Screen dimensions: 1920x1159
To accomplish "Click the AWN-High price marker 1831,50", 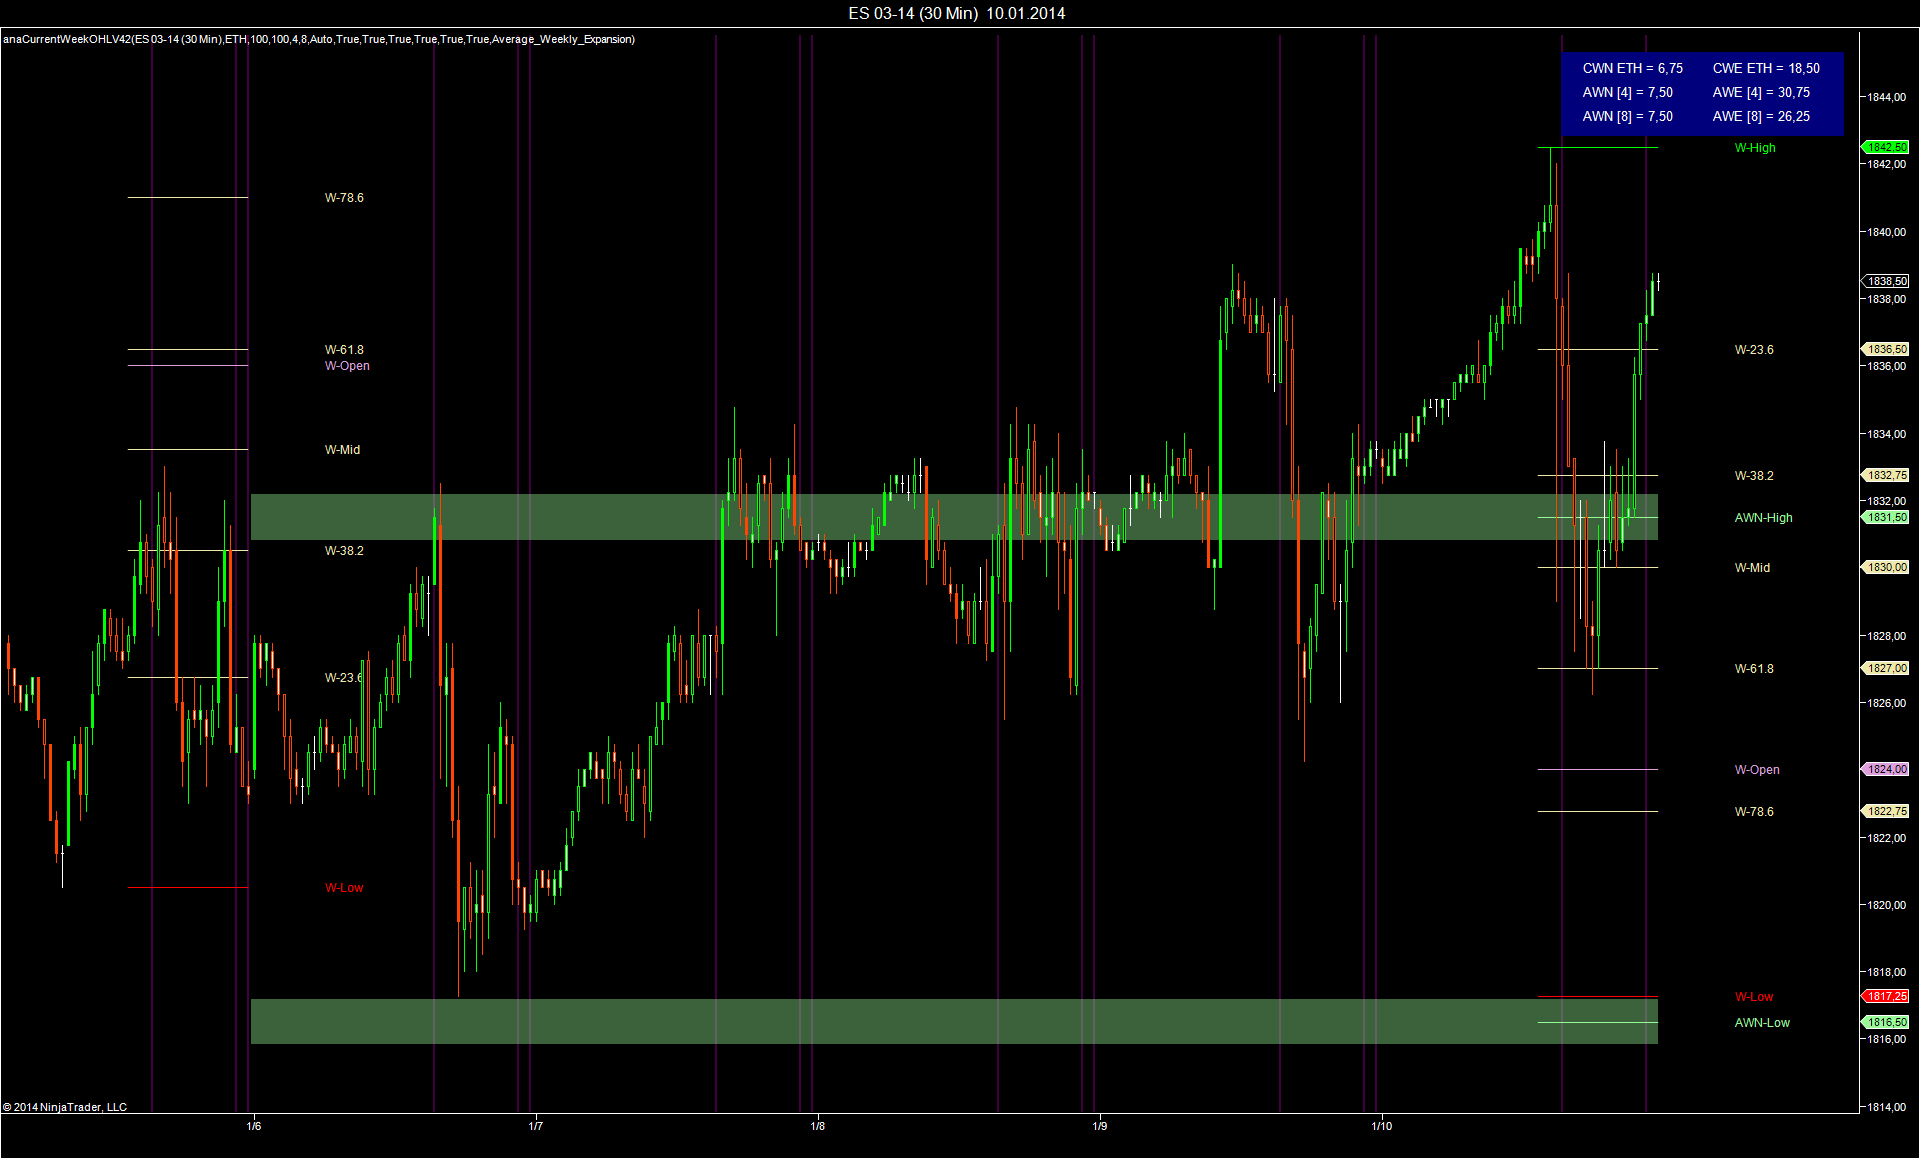I will [1886, 517].
